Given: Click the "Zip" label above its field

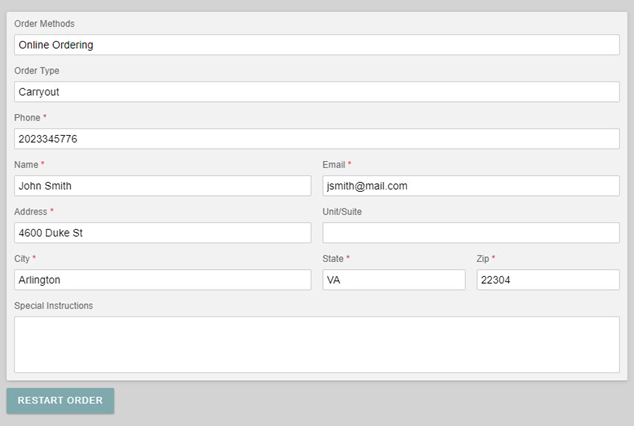Looking at the screenshot, I should coord(482,259).
